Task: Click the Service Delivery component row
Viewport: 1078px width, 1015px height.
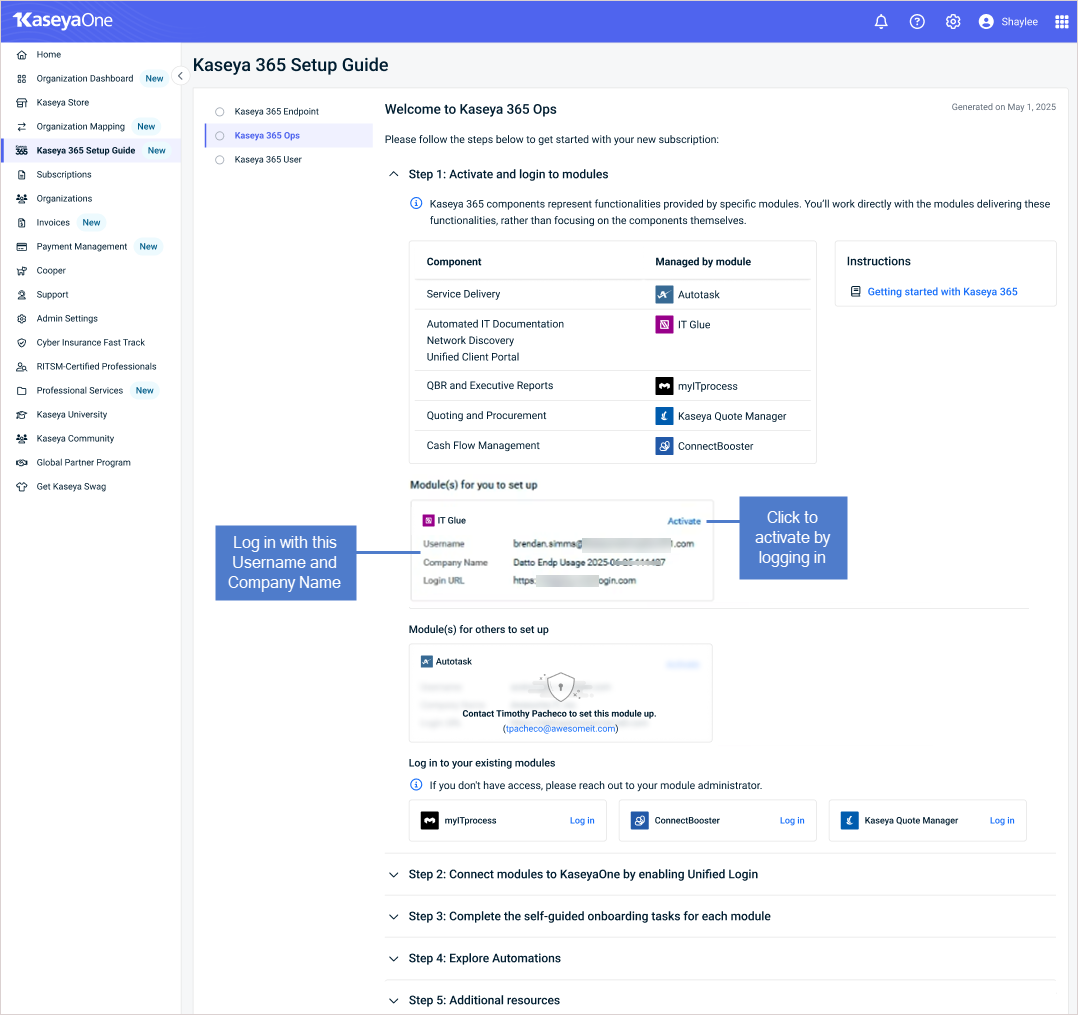Action: 613,294
